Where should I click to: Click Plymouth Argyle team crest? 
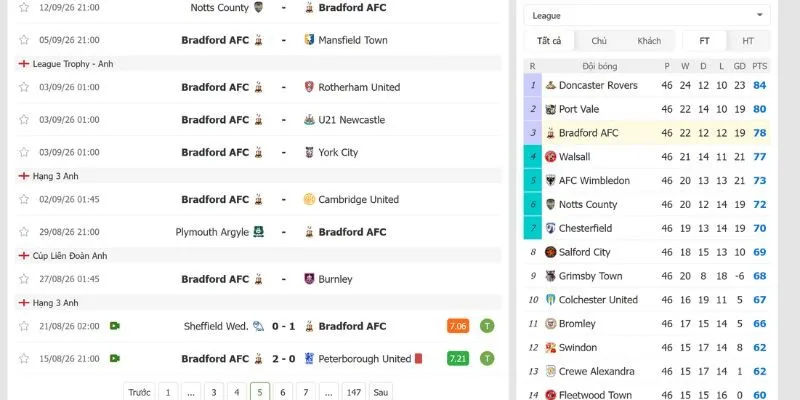point(259,232)
